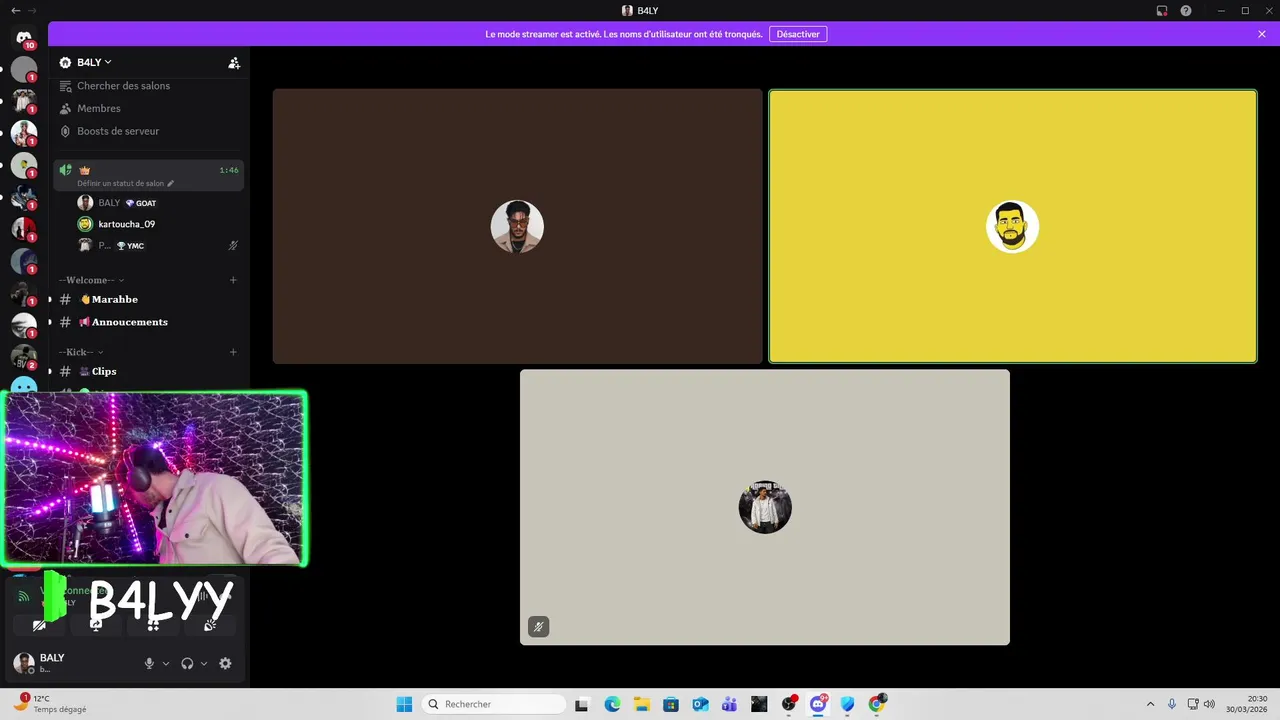Open the inbox icon in title bar
Image resolution: width=1280 pixels, height=720 pixels.
1162,10
